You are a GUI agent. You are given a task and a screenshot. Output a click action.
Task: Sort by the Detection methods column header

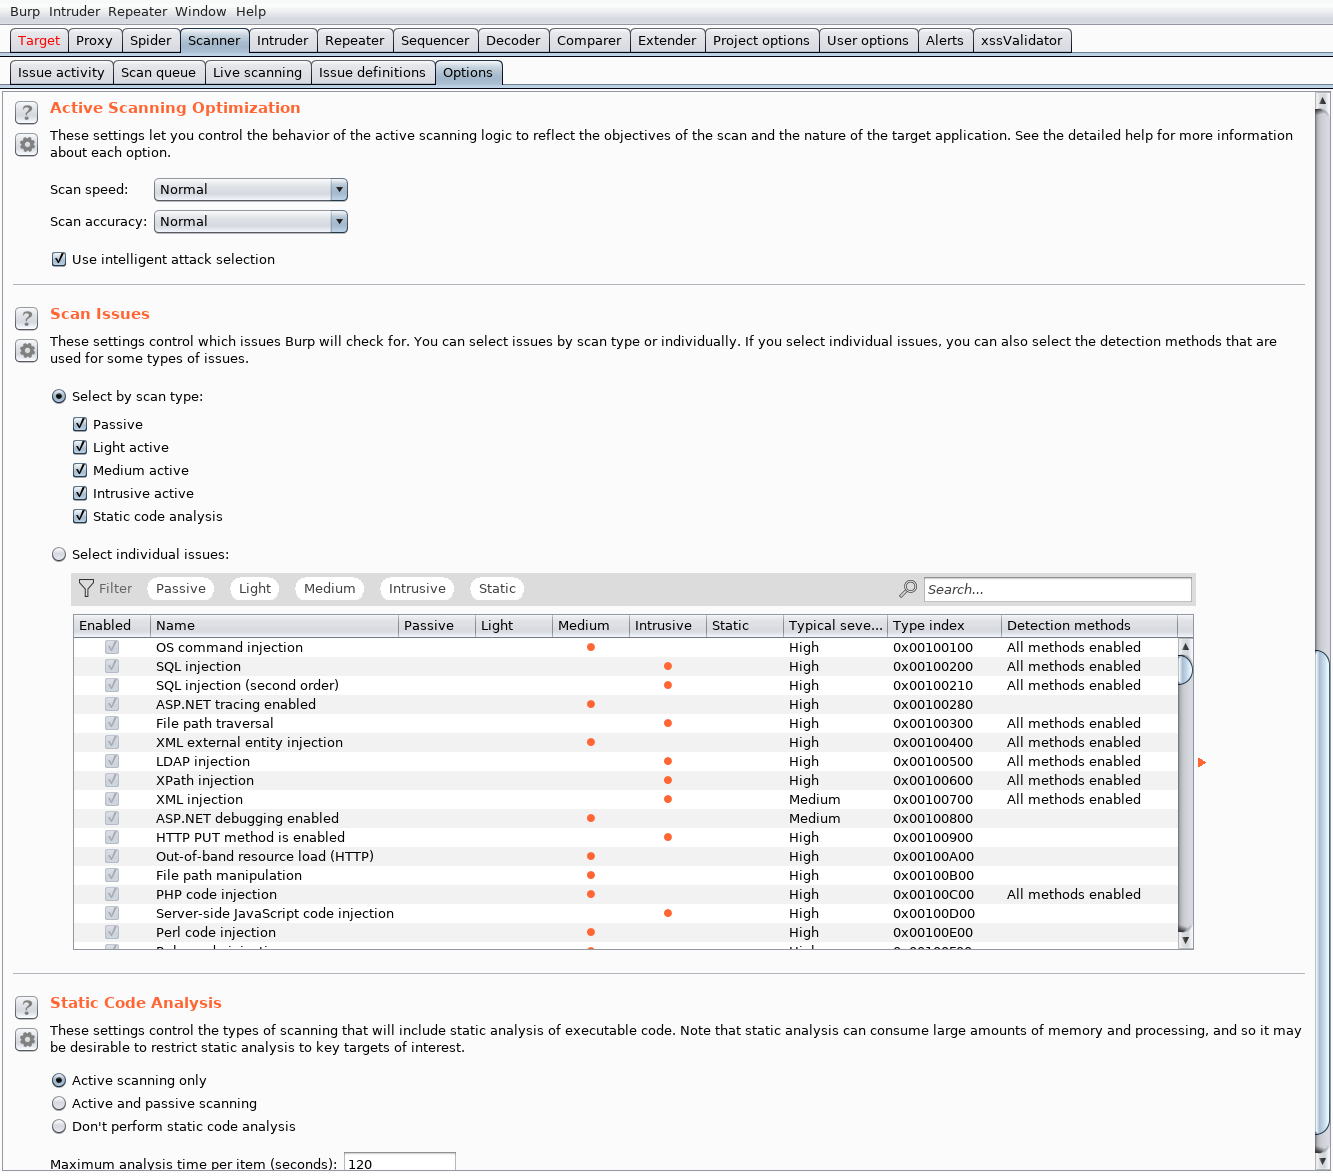coord(1089,625)
